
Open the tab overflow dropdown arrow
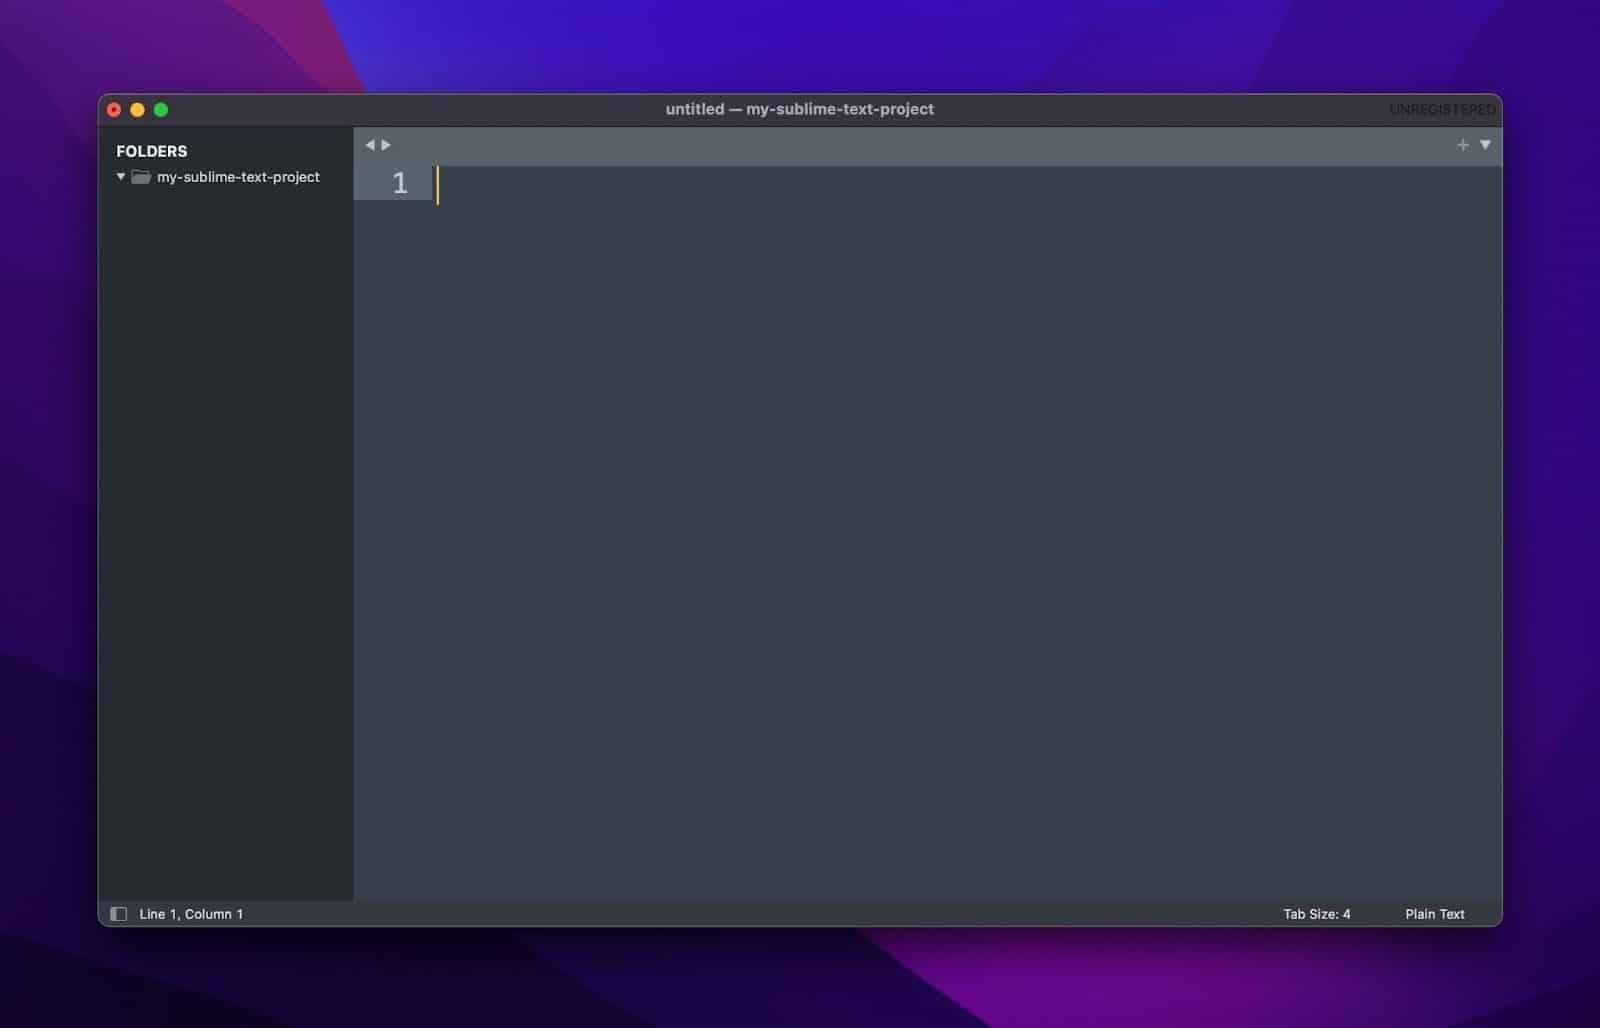[1486, 145]
